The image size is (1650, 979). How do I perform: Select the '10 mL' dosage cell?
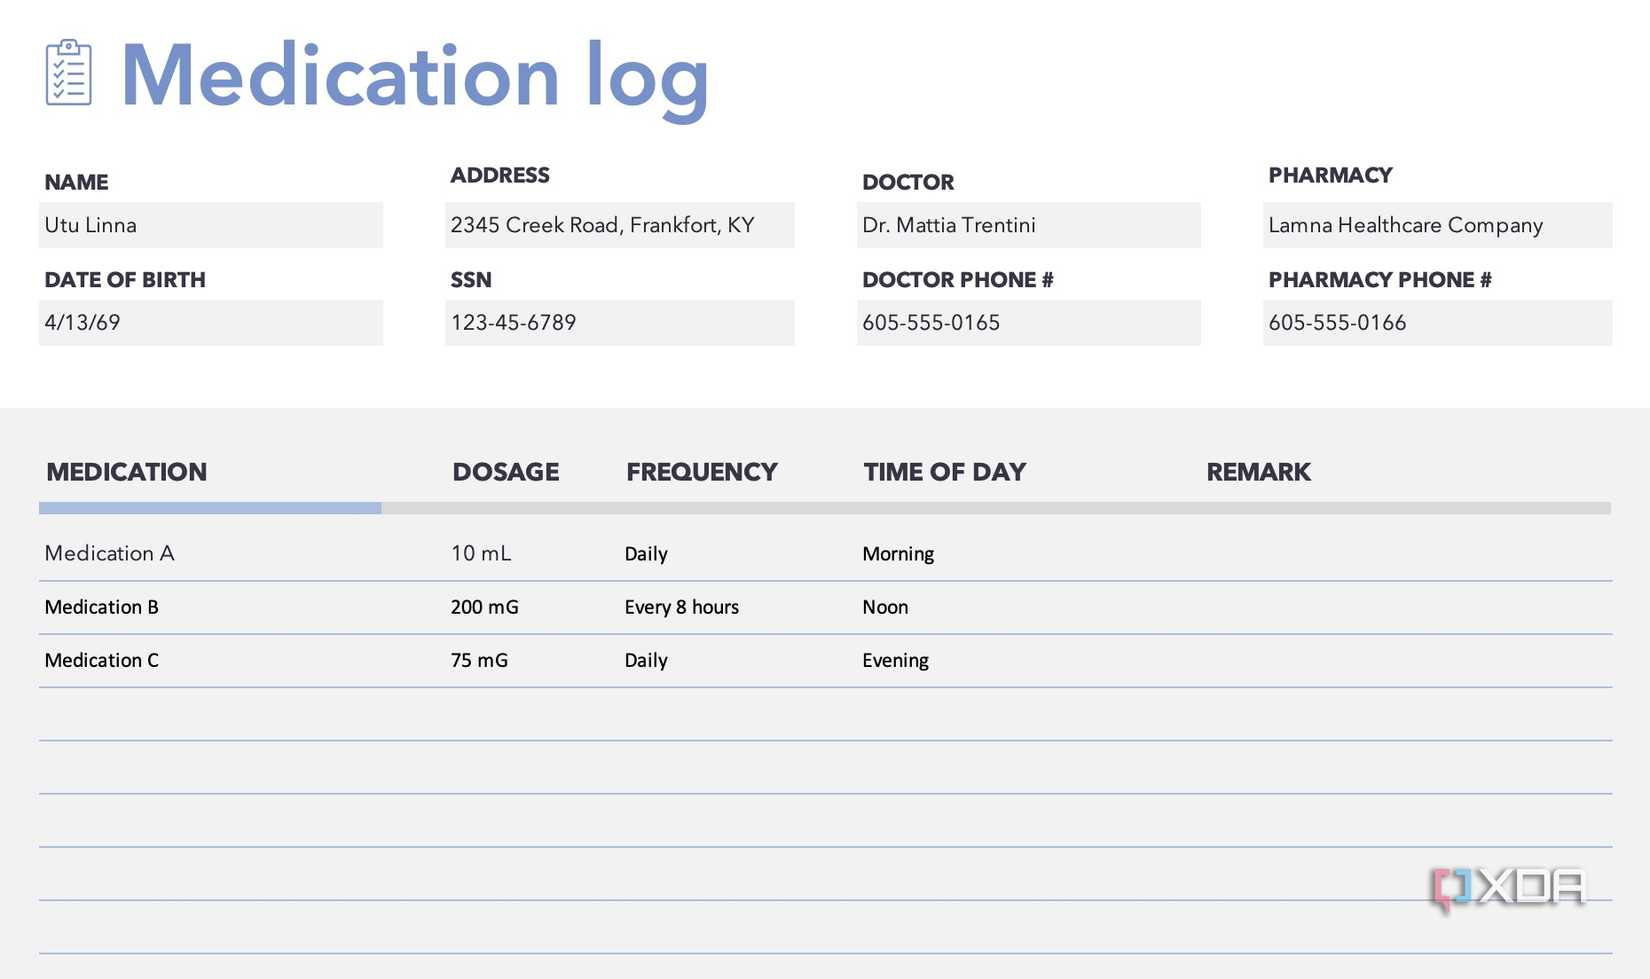481,553
